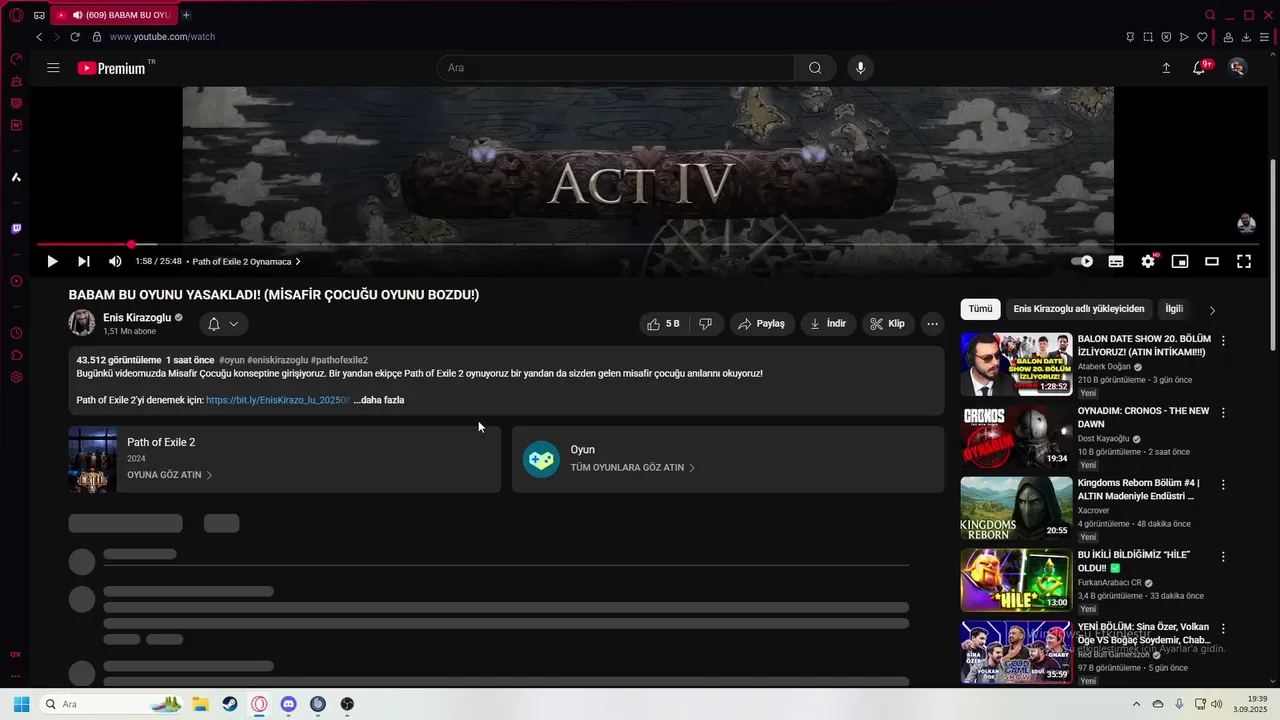This screenshot has height=720, width=1280.
Task: Click the YouTube search magnifier button
Action: pos(815,68)
